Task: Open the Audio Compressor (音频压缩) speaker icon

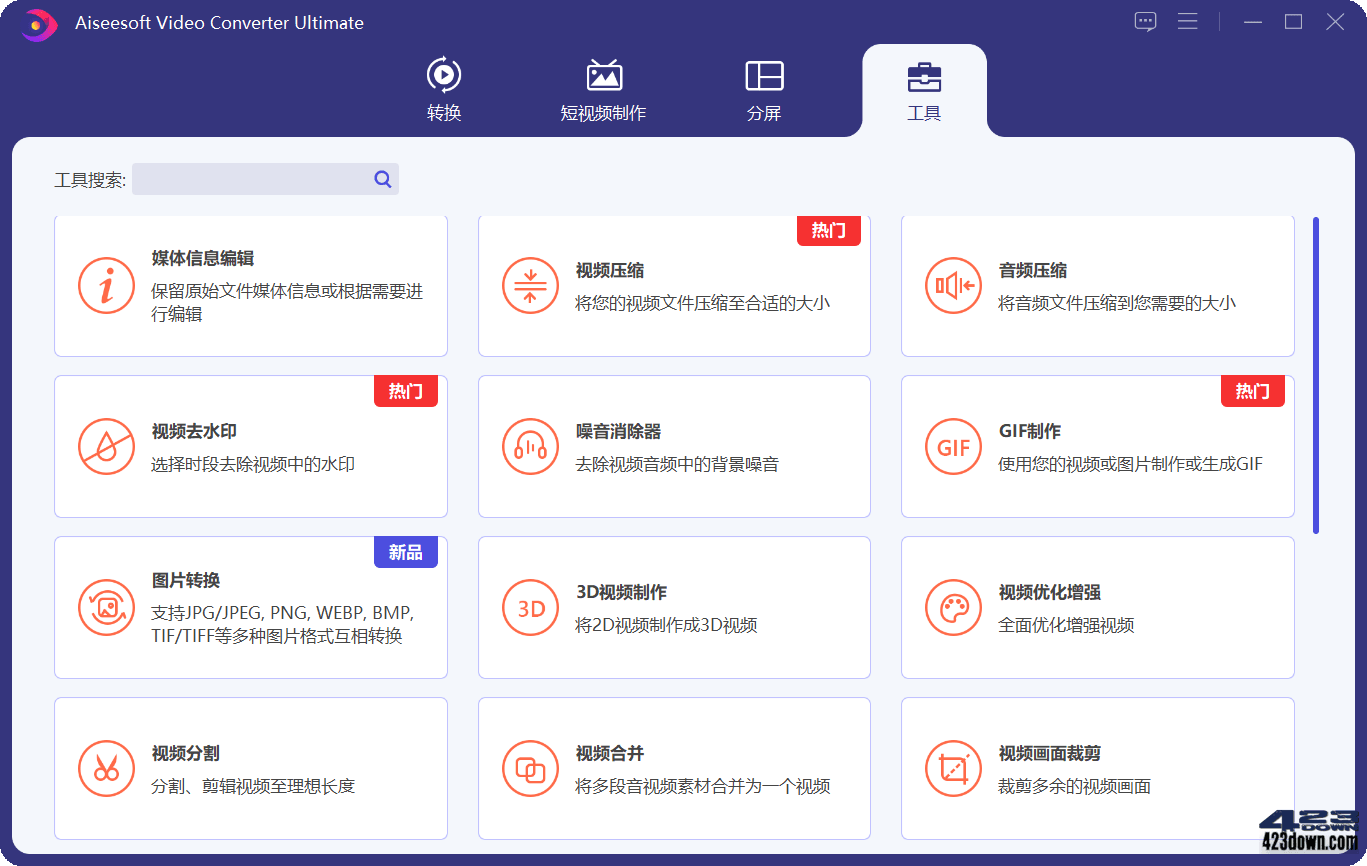Action: pos(953,286)
